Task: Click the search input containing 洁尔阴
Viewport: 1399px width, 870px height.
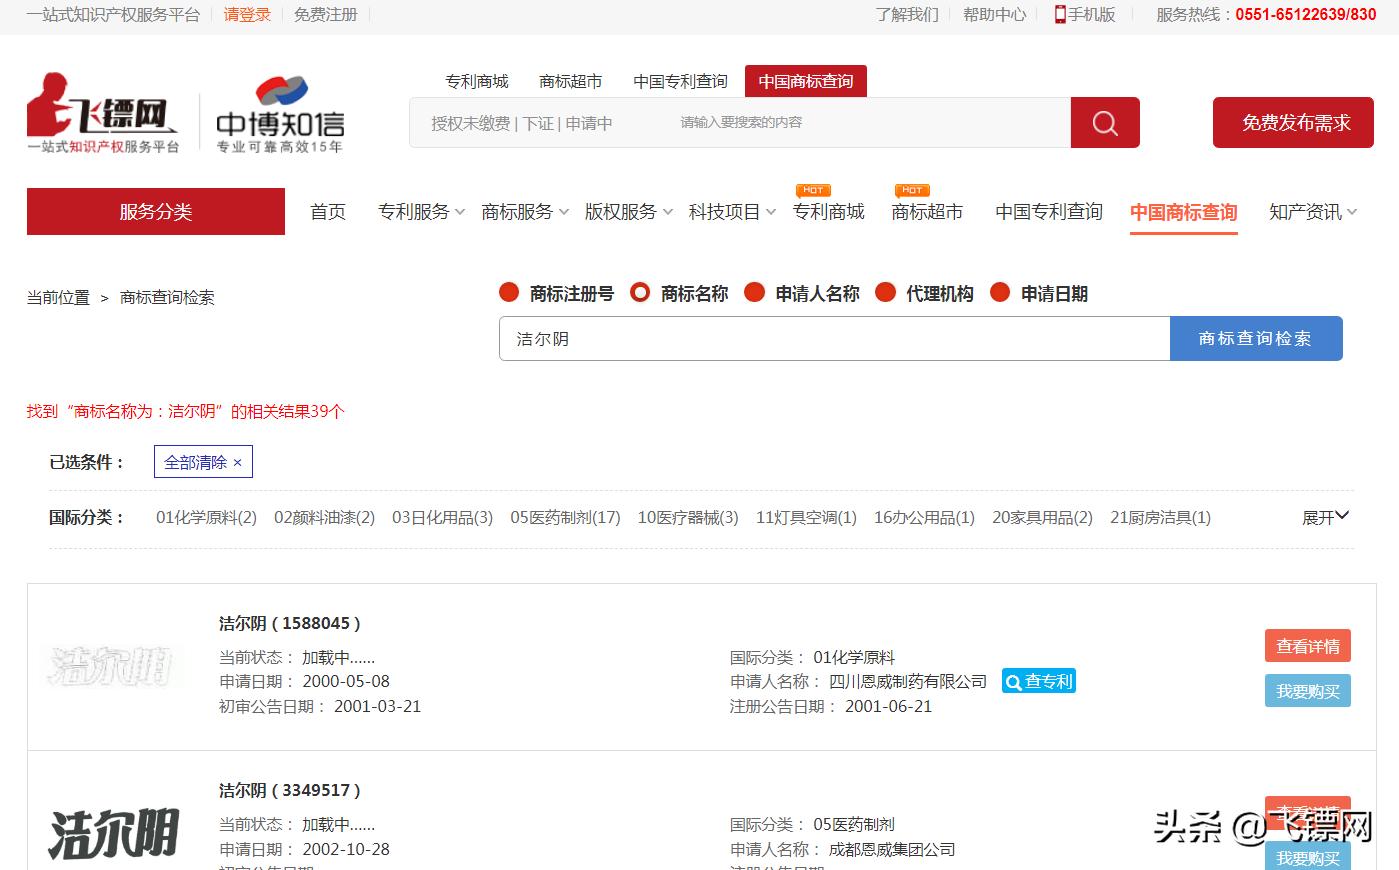Action: (x=835, y=338)
